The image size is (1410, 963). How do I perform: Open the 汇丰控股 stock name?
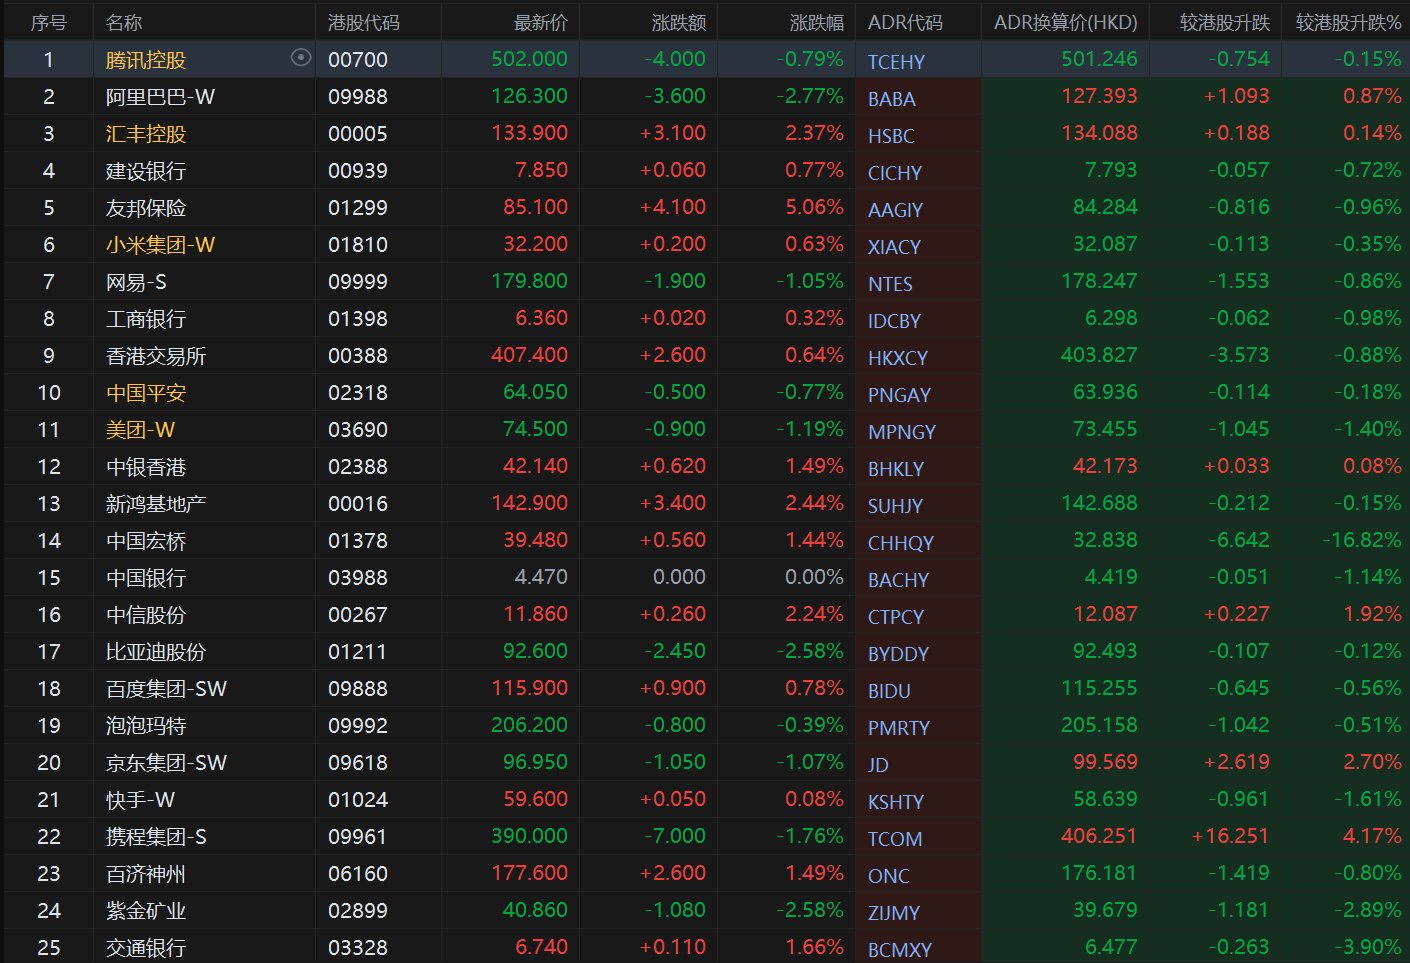pyautogui.click(x=146, y=134)
